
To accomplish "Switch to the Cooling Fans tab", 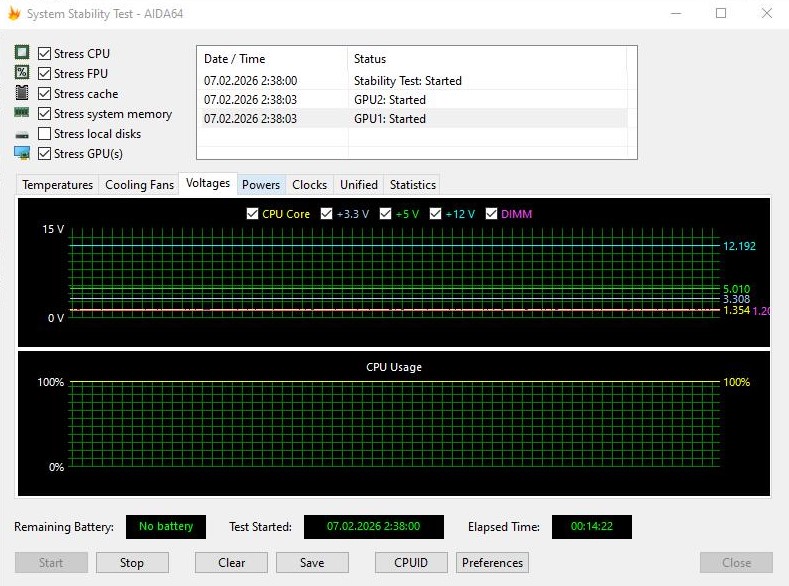I will 139,185.
